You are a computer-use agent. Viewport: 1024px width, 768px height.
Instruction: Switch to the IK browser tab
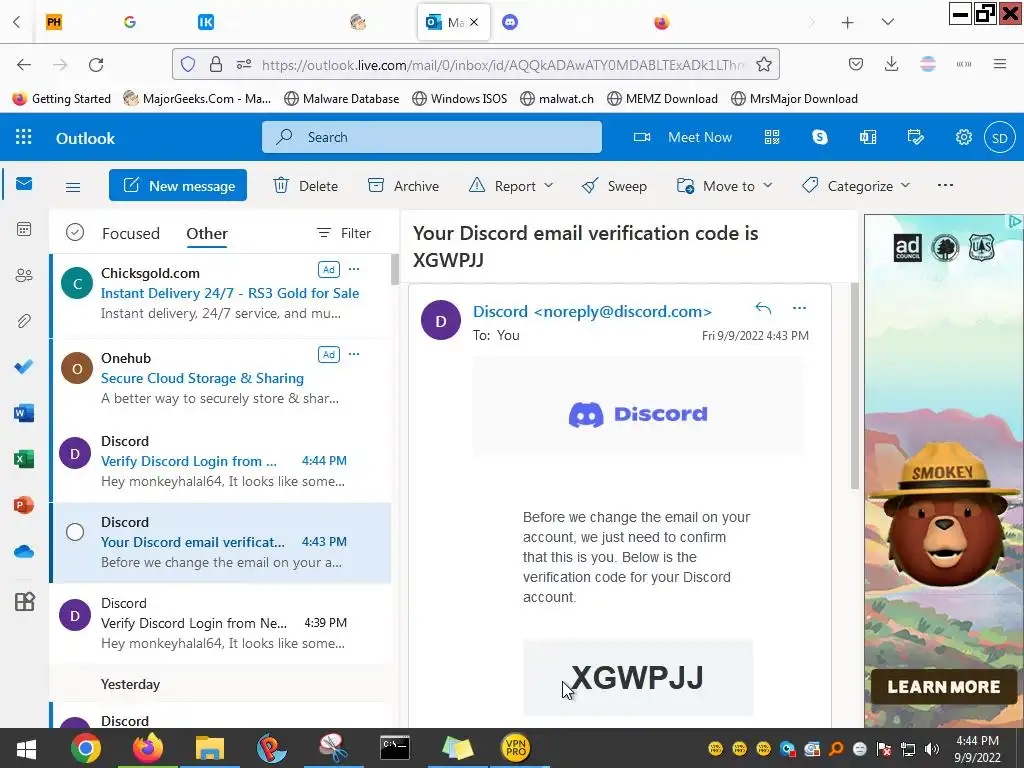(x=206, y=22)
